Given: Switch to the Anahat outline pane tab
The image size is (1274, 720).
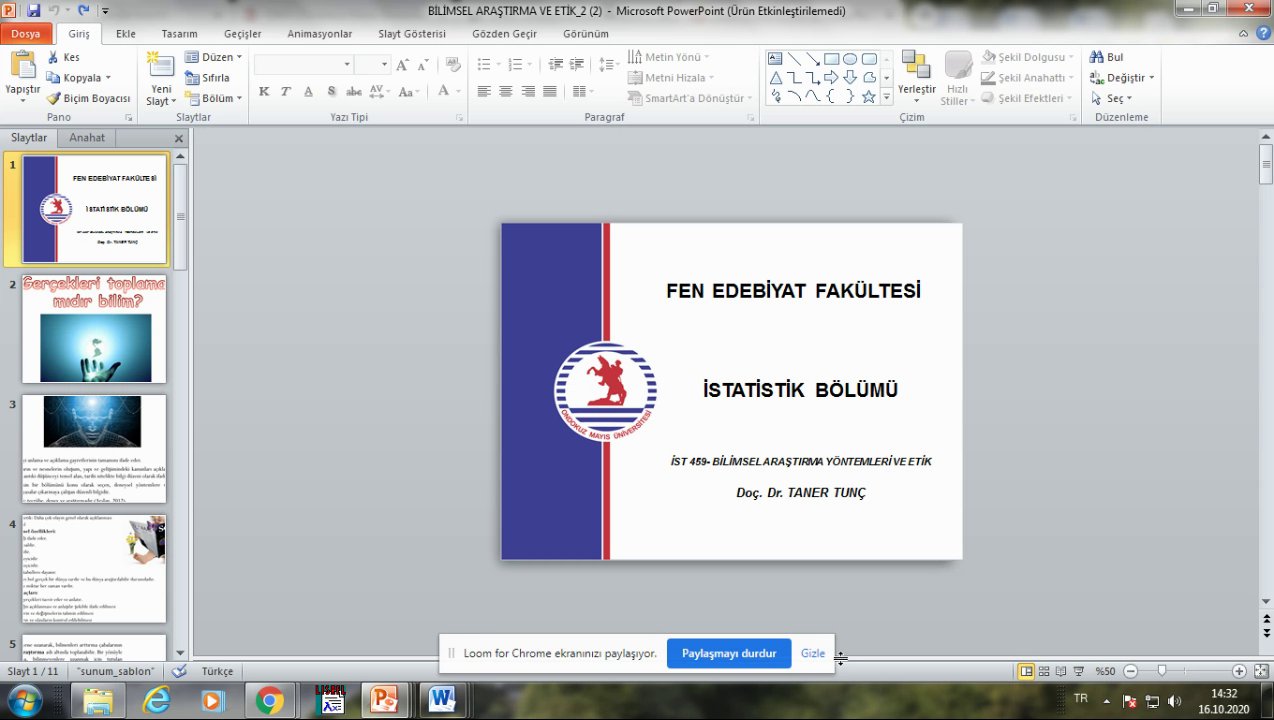Looking at the screenshot, I should tap(87, 138).
